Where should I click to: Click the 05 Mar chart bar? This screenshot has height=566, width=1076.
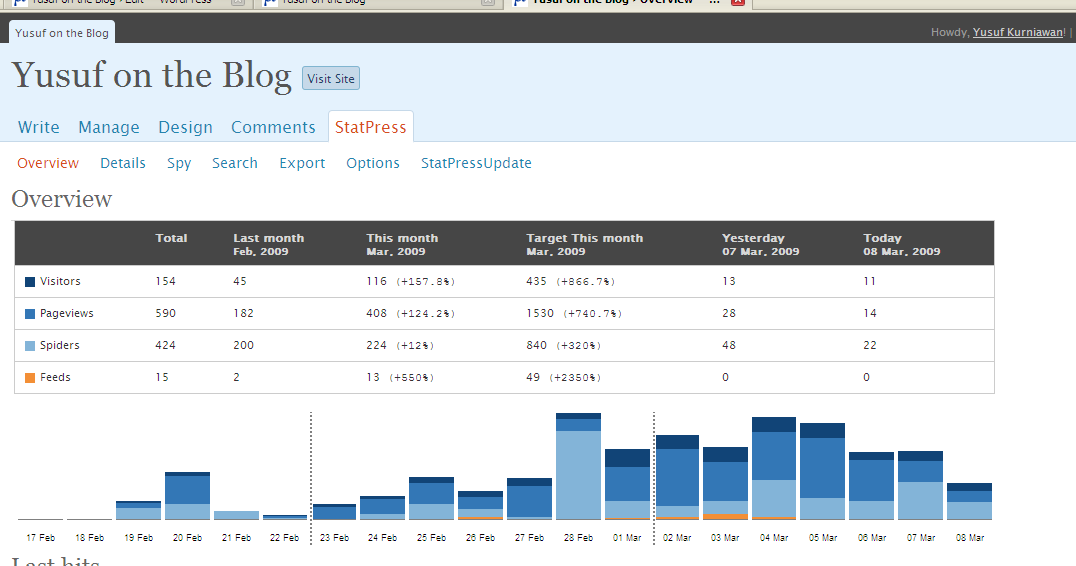coord(823,471)
